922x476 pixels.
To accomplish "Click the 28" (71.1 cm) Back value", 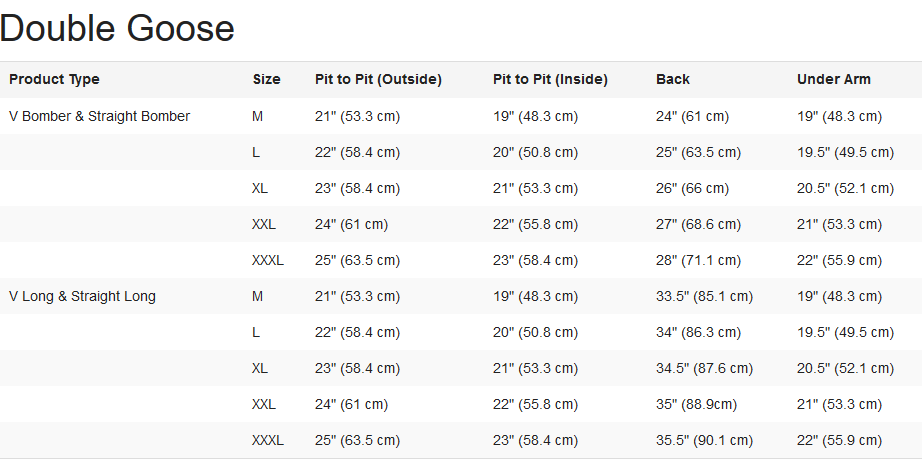I will click(698, 260).
